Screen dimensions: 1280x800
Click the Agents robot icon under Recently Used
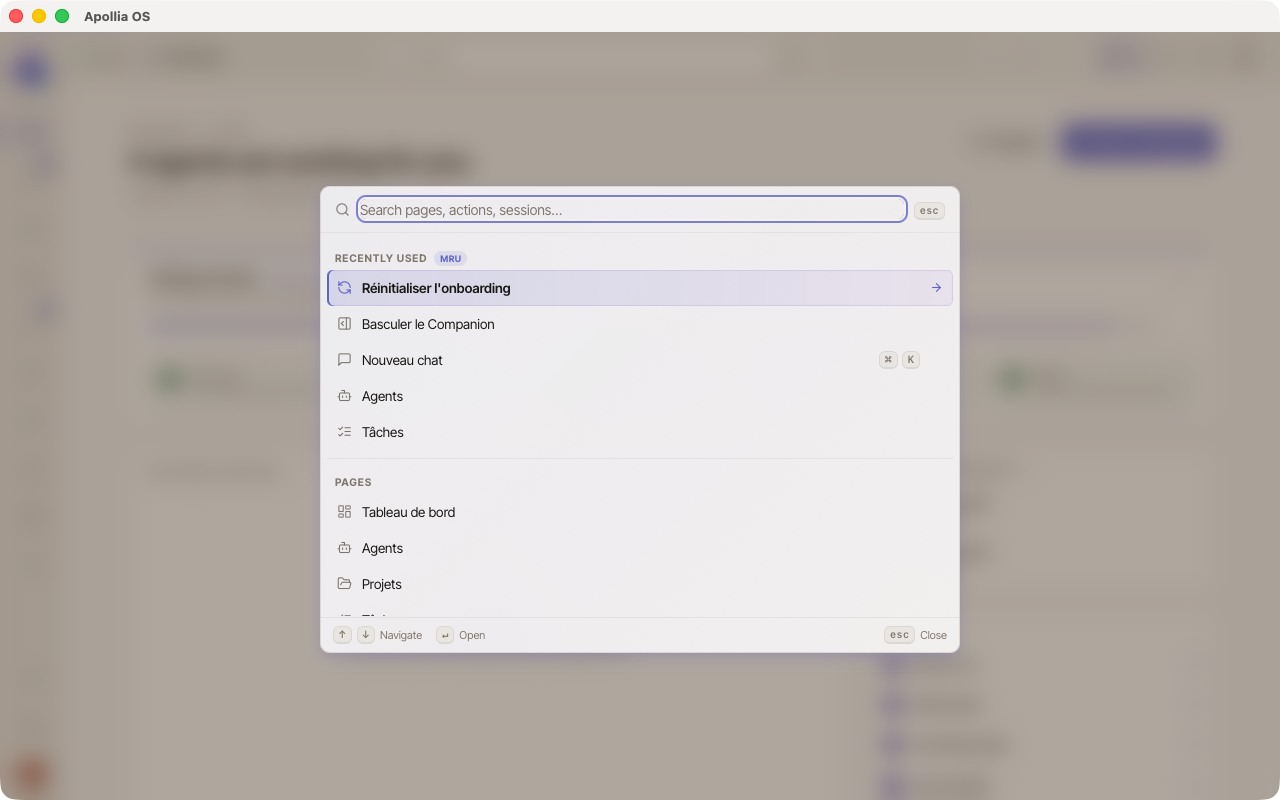[x=344, y=396]
